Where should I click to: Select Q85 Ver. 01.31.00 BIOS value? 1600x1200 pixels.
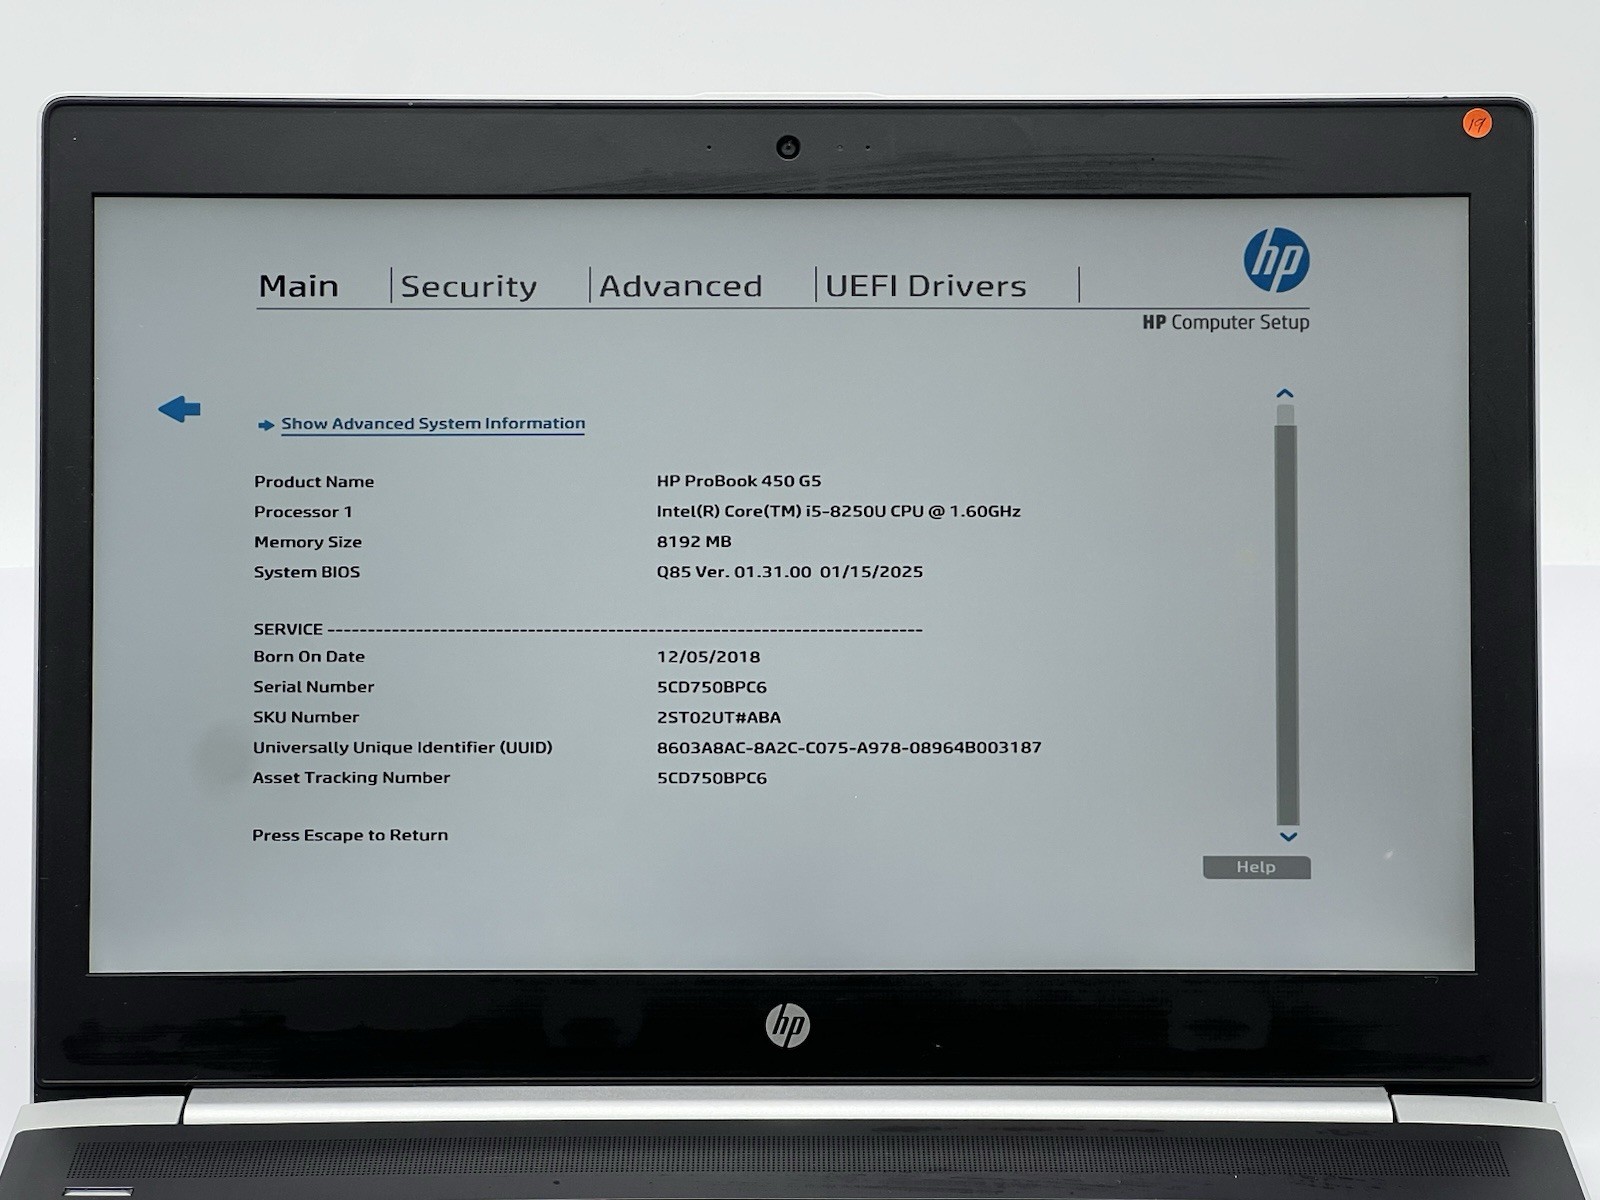[x=790, y=572]
